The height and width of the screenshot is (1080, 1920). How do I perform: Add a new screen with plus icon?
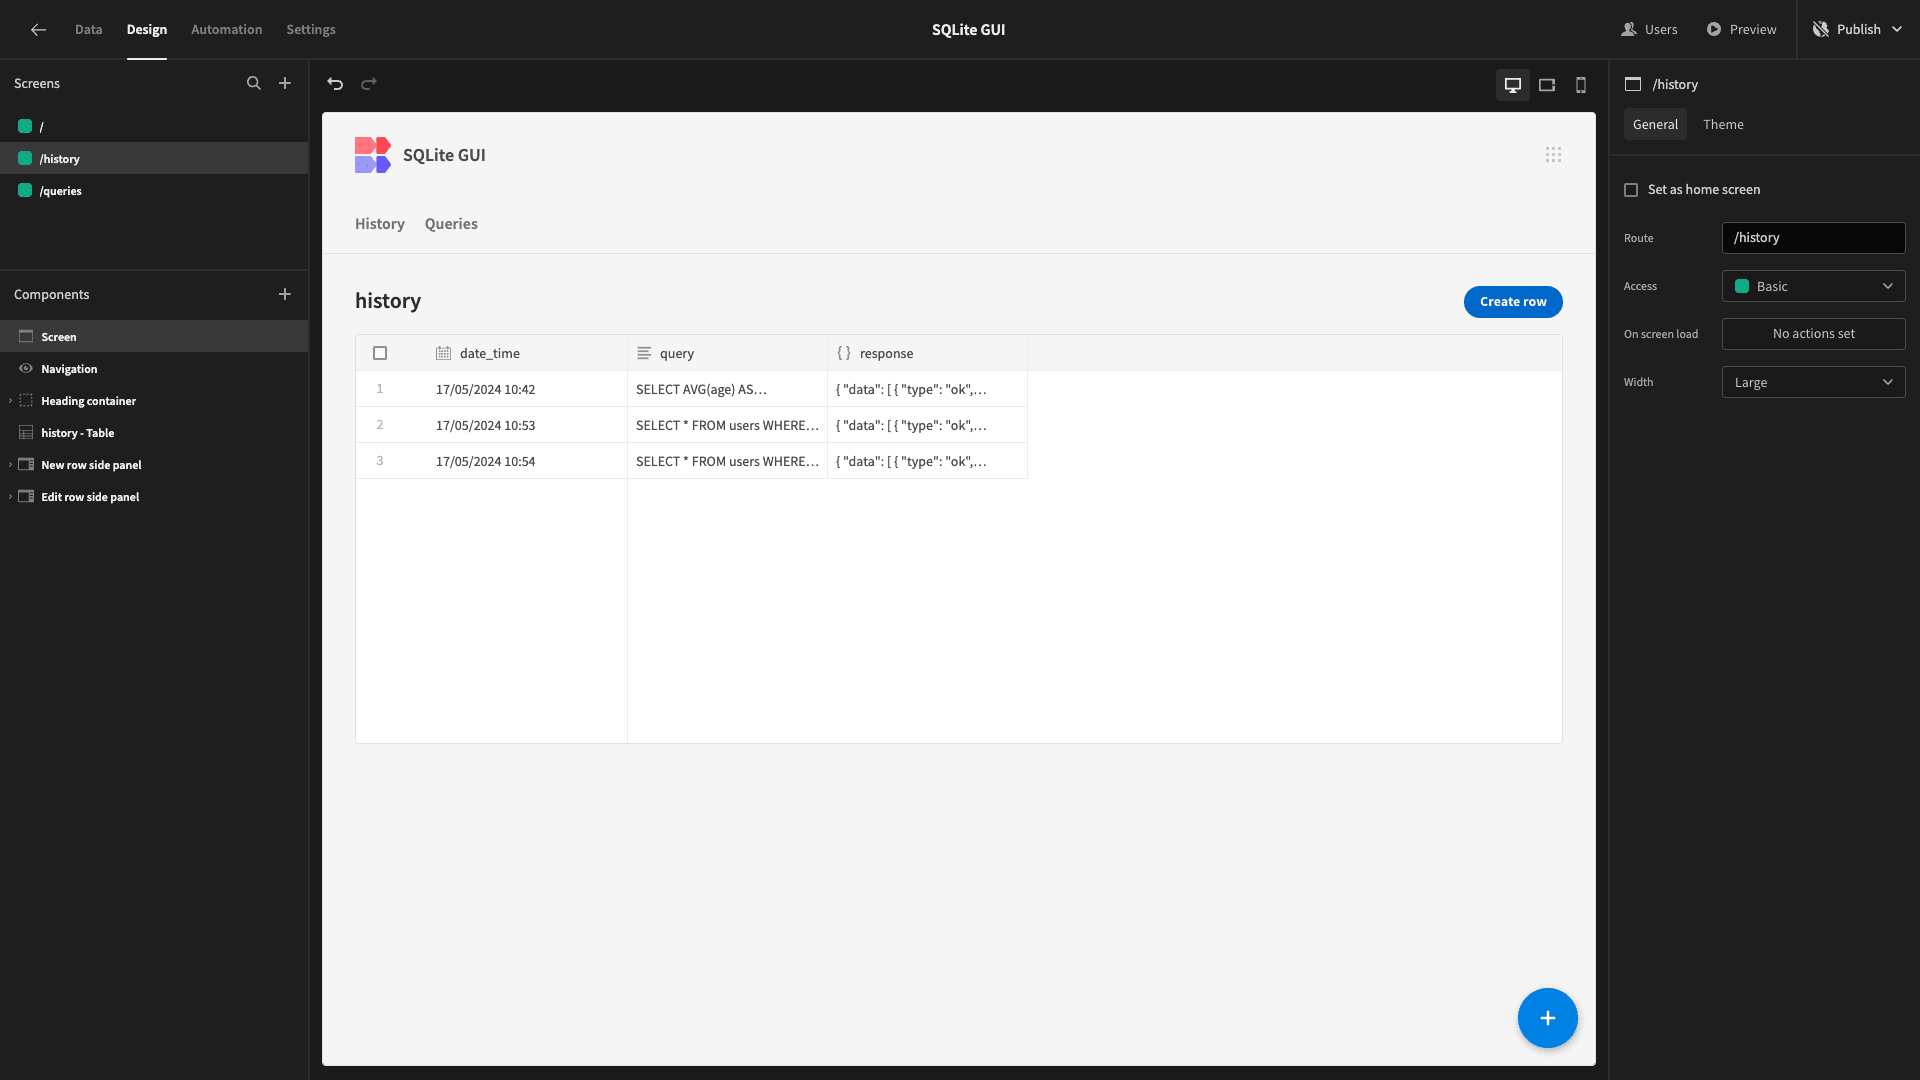[285, 83]
